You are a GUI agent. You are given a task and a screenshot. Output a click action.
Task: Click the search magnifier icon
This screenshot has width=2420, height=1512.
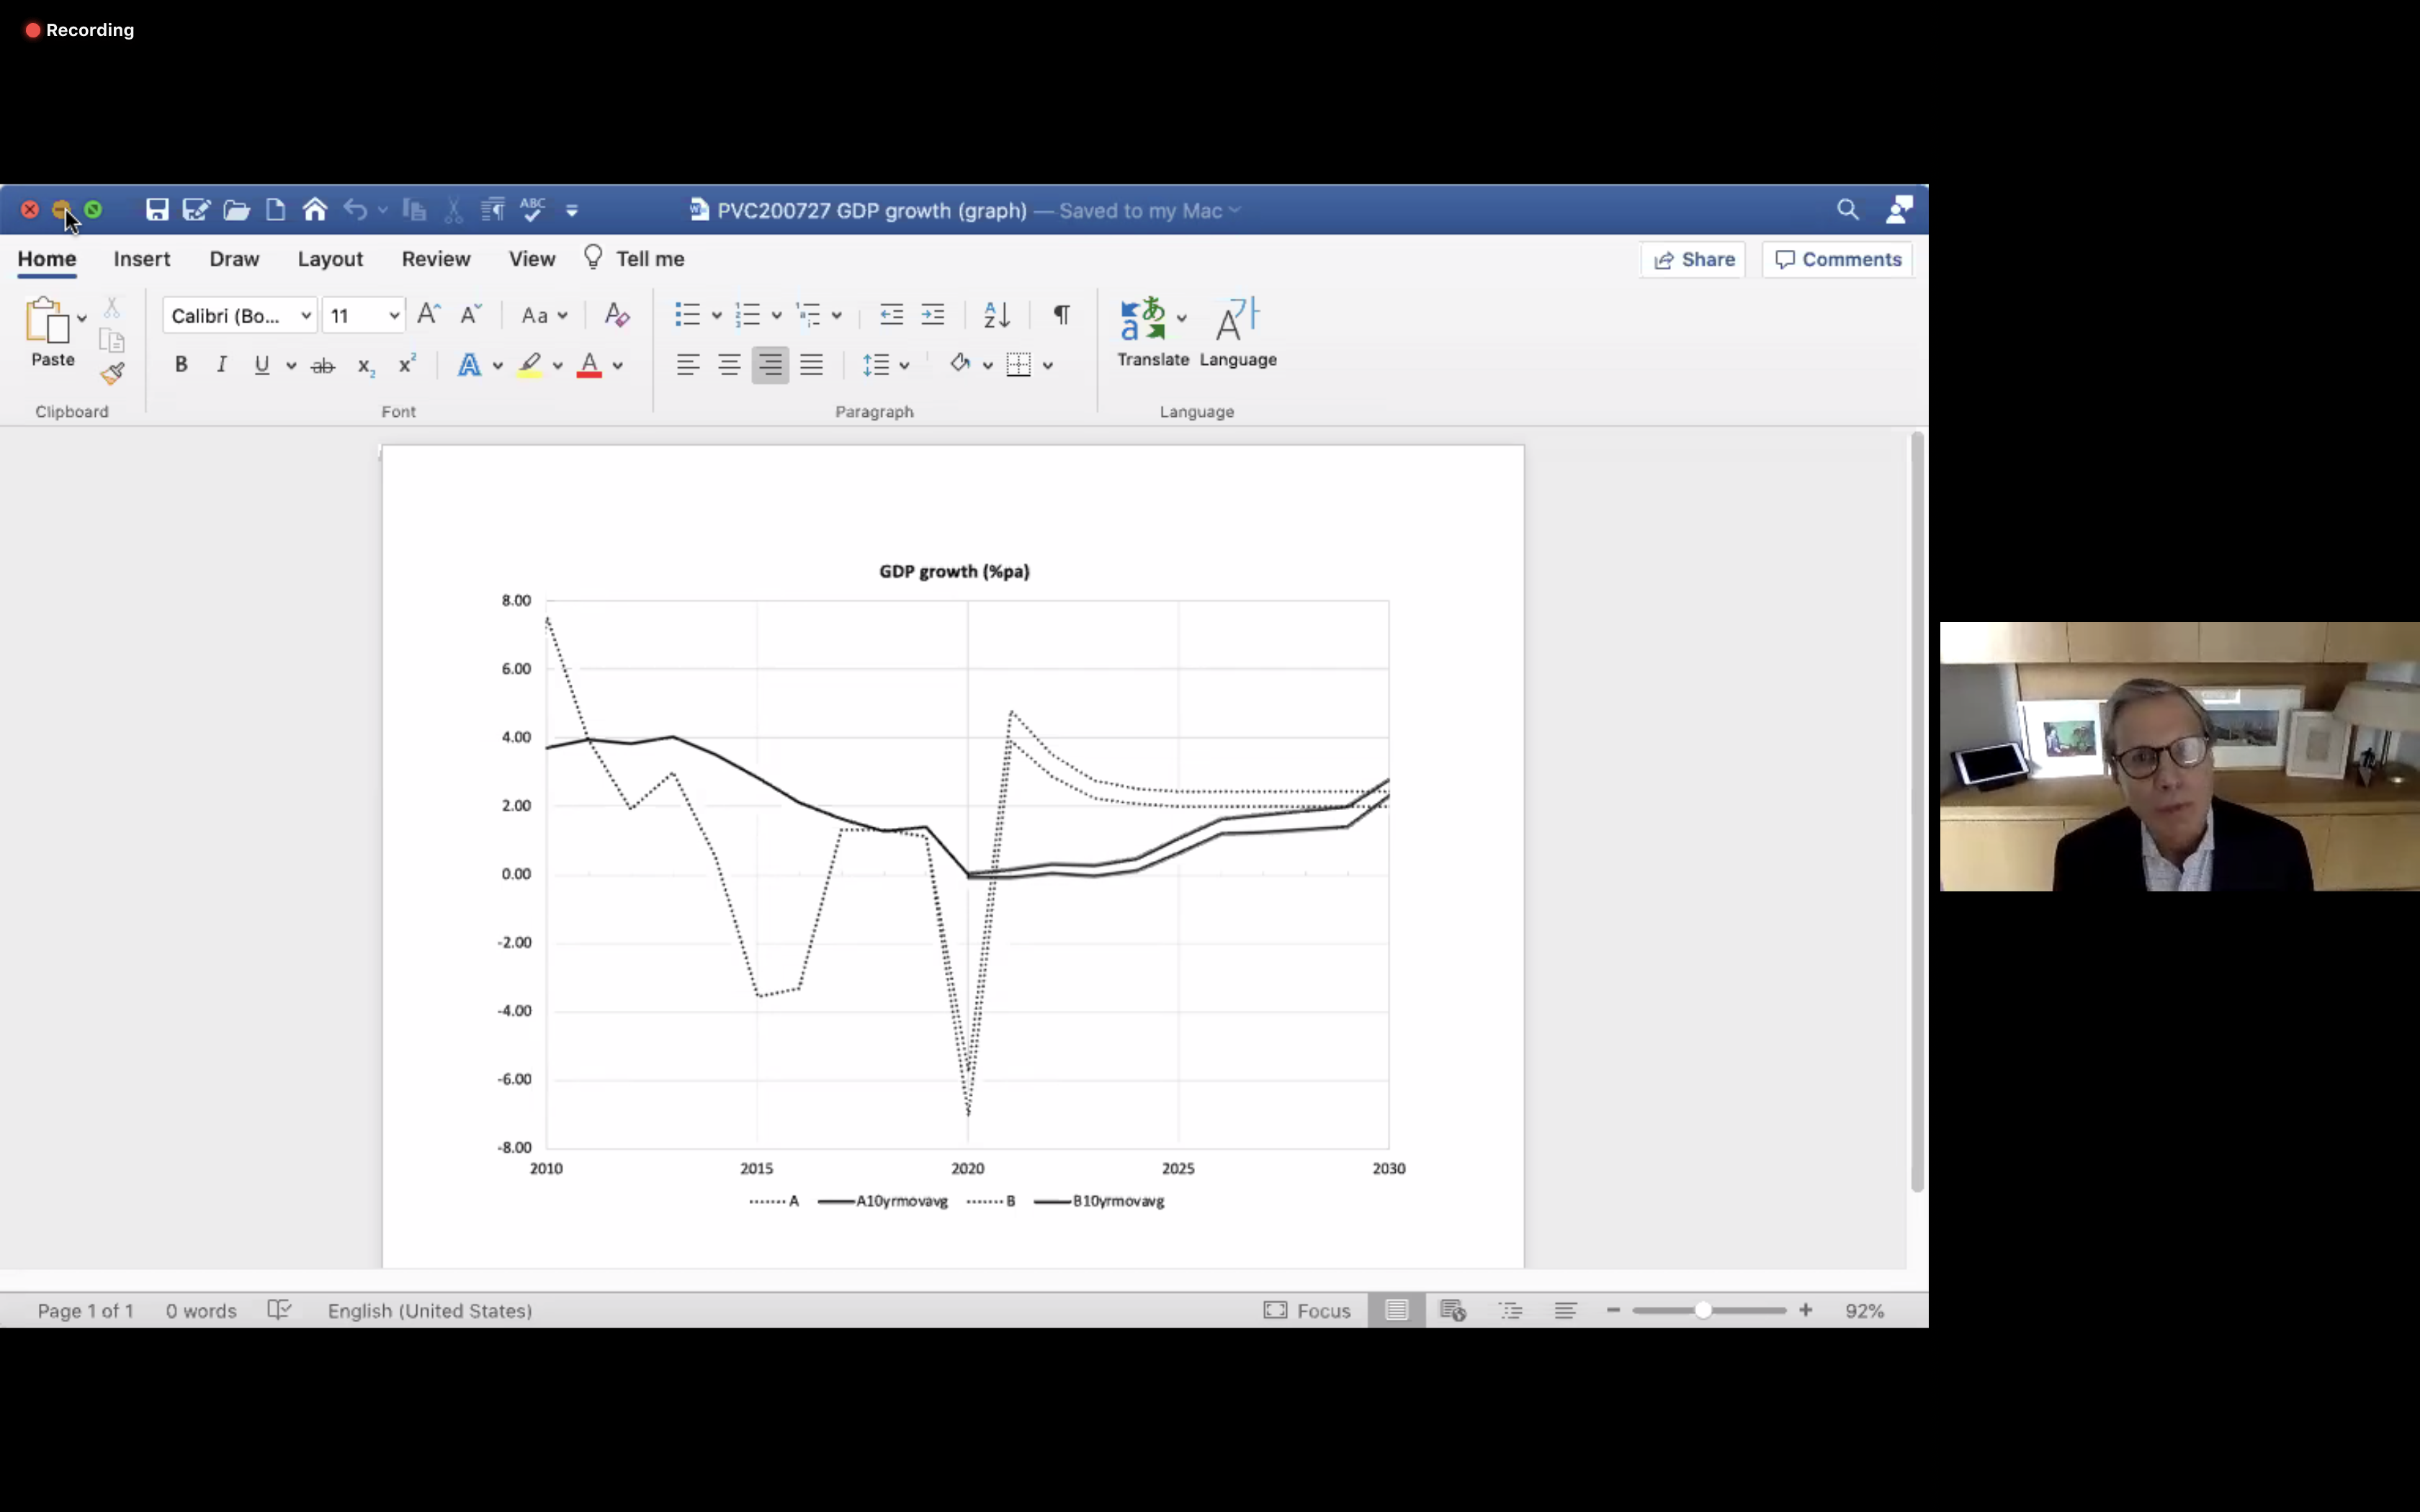pyautogui.click(x=1847, y=210)
